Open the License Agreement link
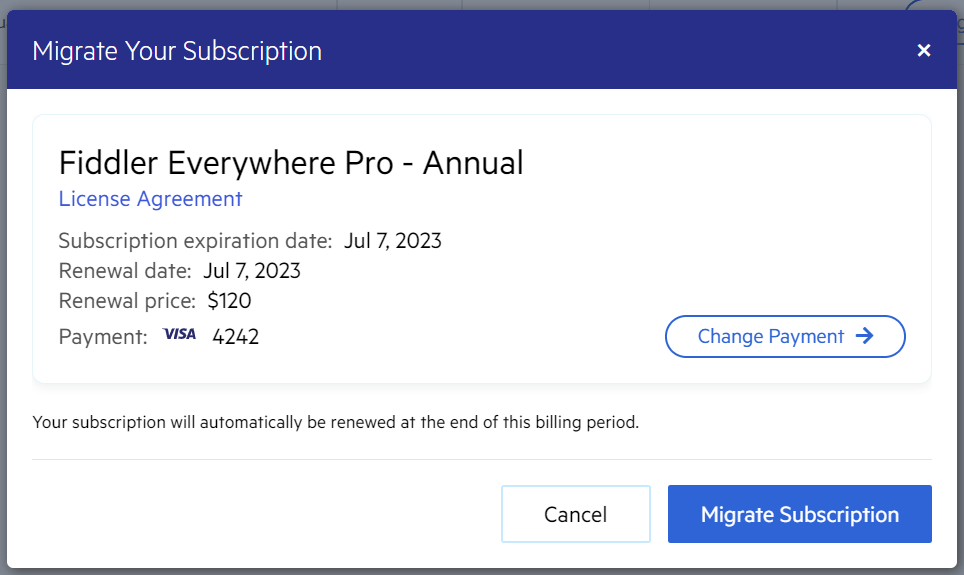The image size is (964, 575). (x=151, y=199)
